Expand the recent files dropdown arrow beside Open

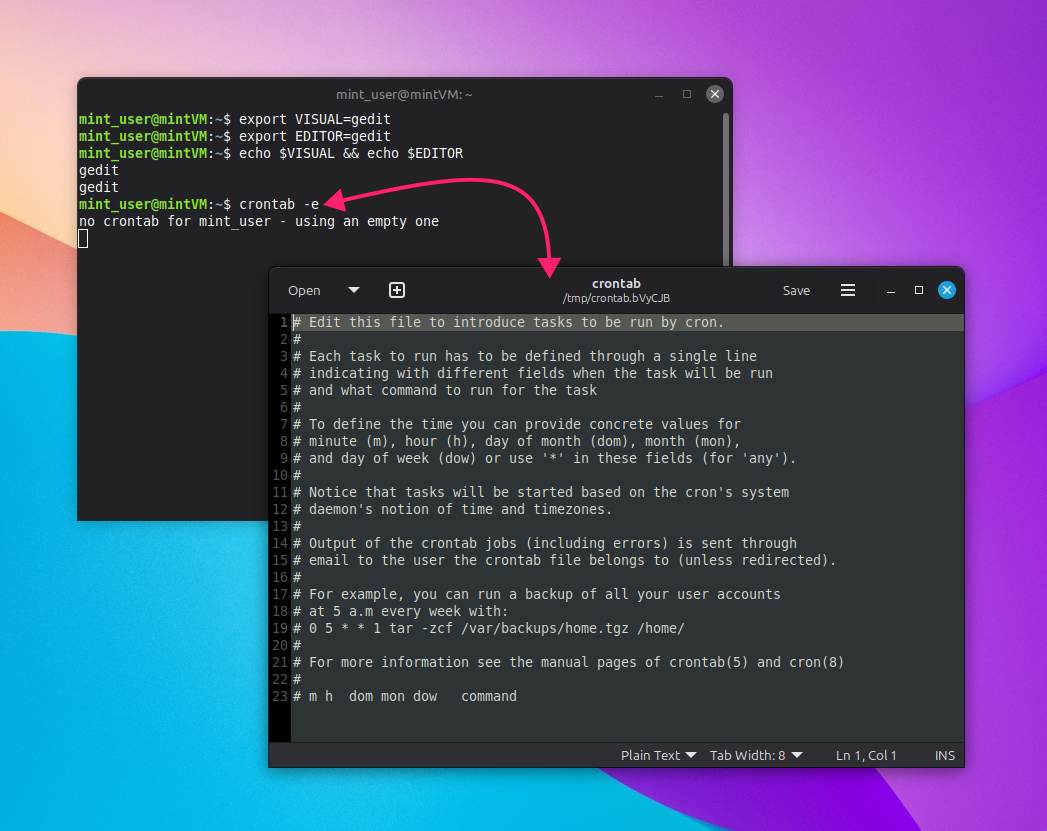[354, 290]
